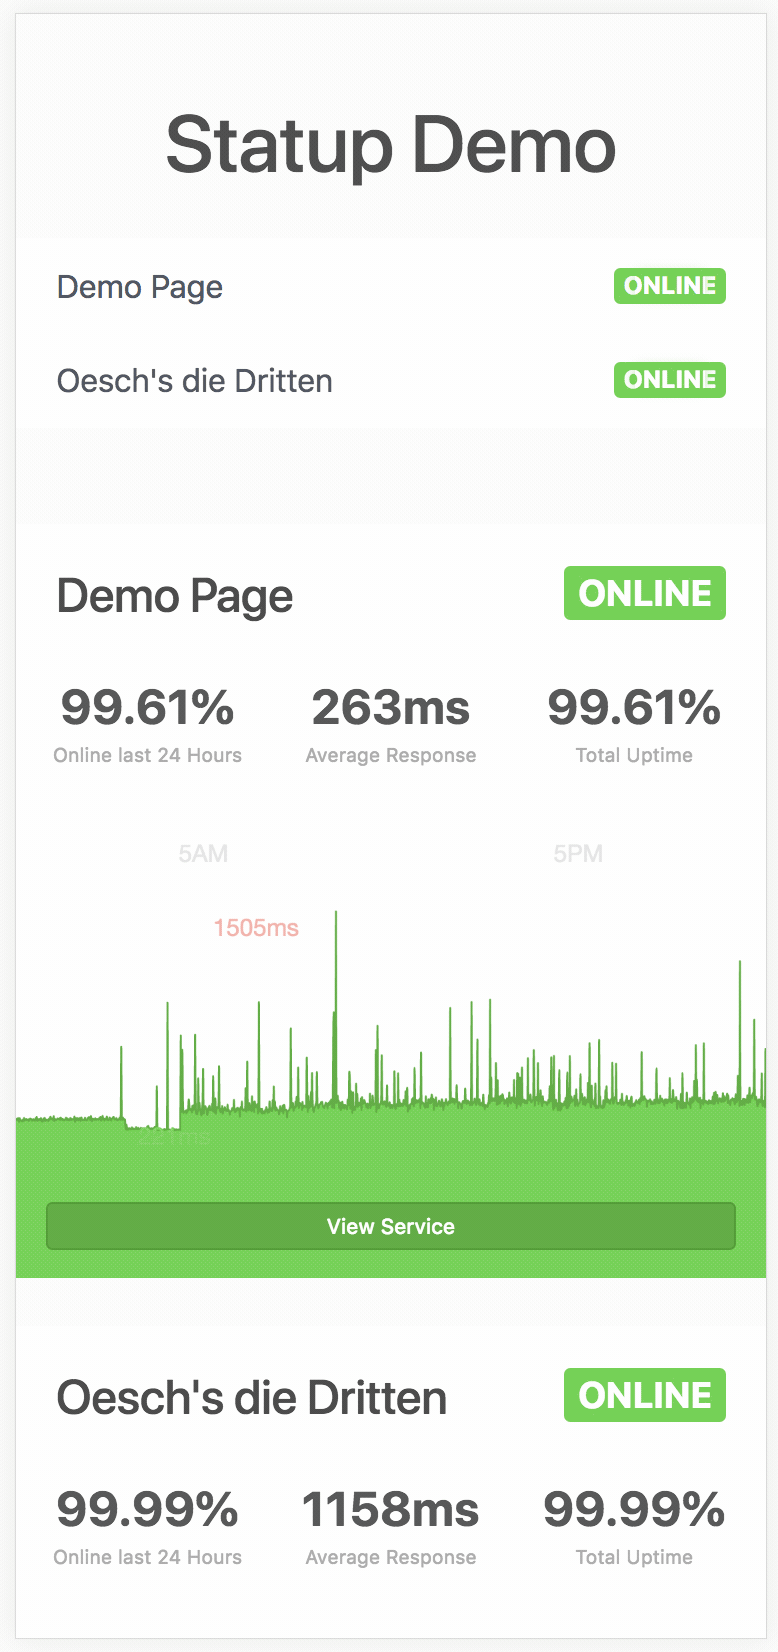The height and width of the screenshot is (1652, 778).
Task: Click 99.61% above Total Uptime
Action: pos(634,708)
